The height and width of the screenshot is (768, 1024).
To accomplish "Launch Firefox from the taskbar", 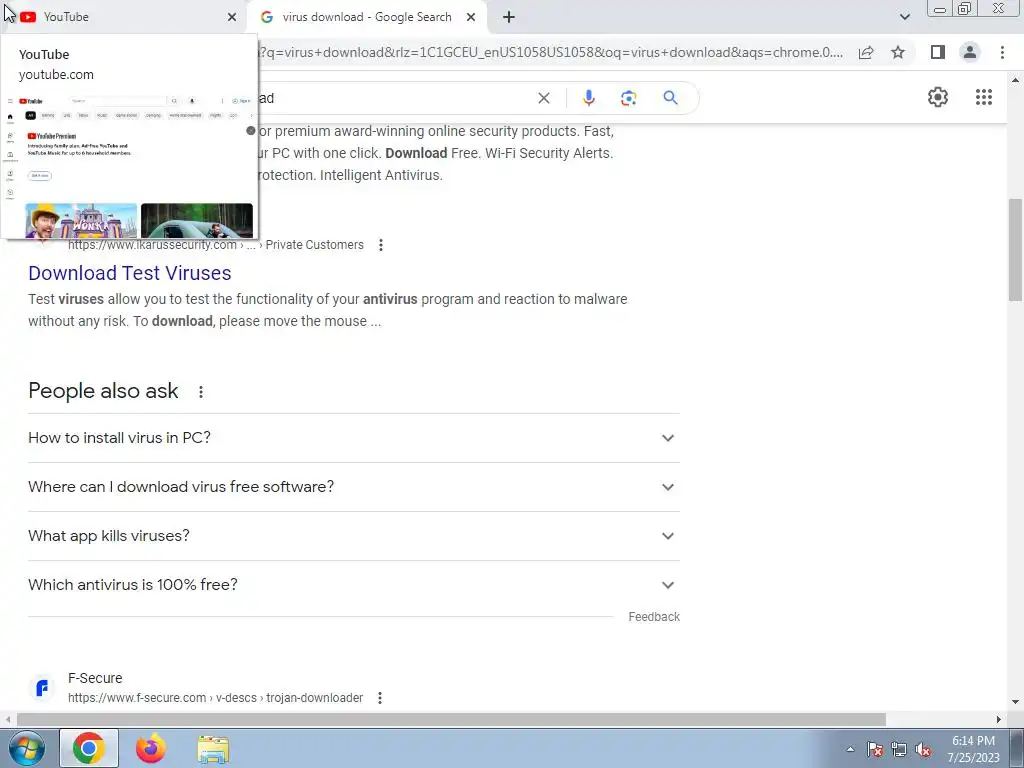I will pyautogui.click(x=151, y=748).
